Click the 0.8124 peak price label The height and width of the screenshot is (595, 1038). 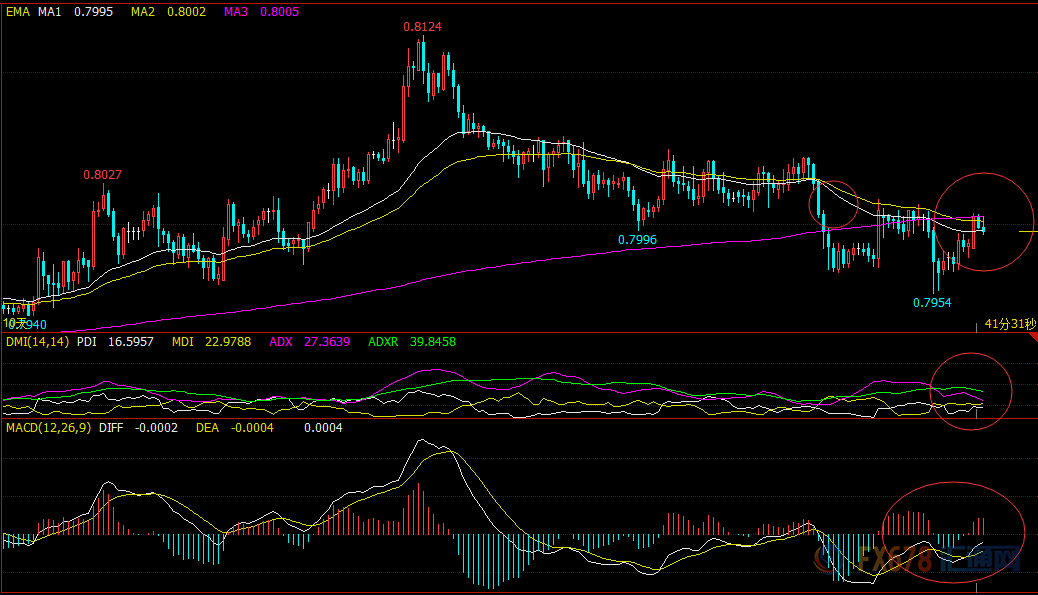(422, 27)
